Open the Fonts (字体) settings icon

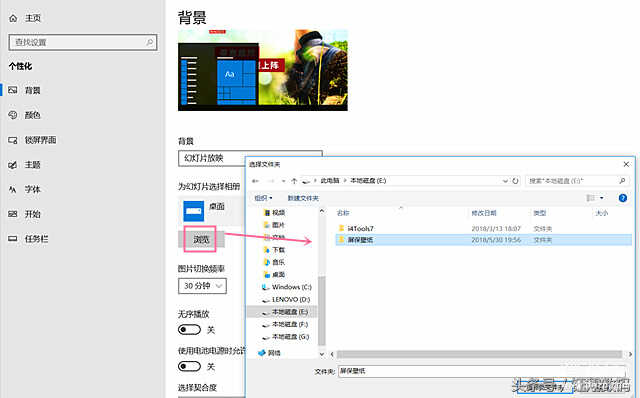point(13,189)
